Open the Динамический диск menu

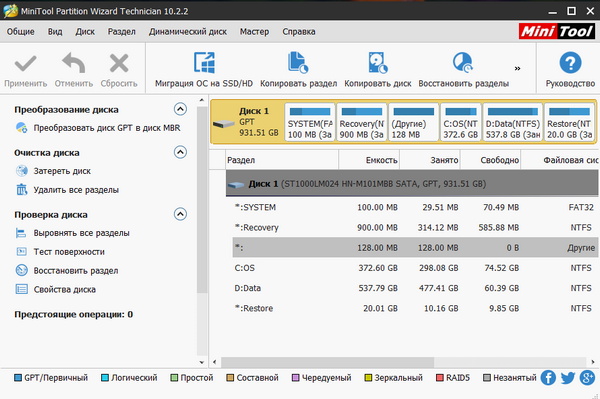point(188,32)
